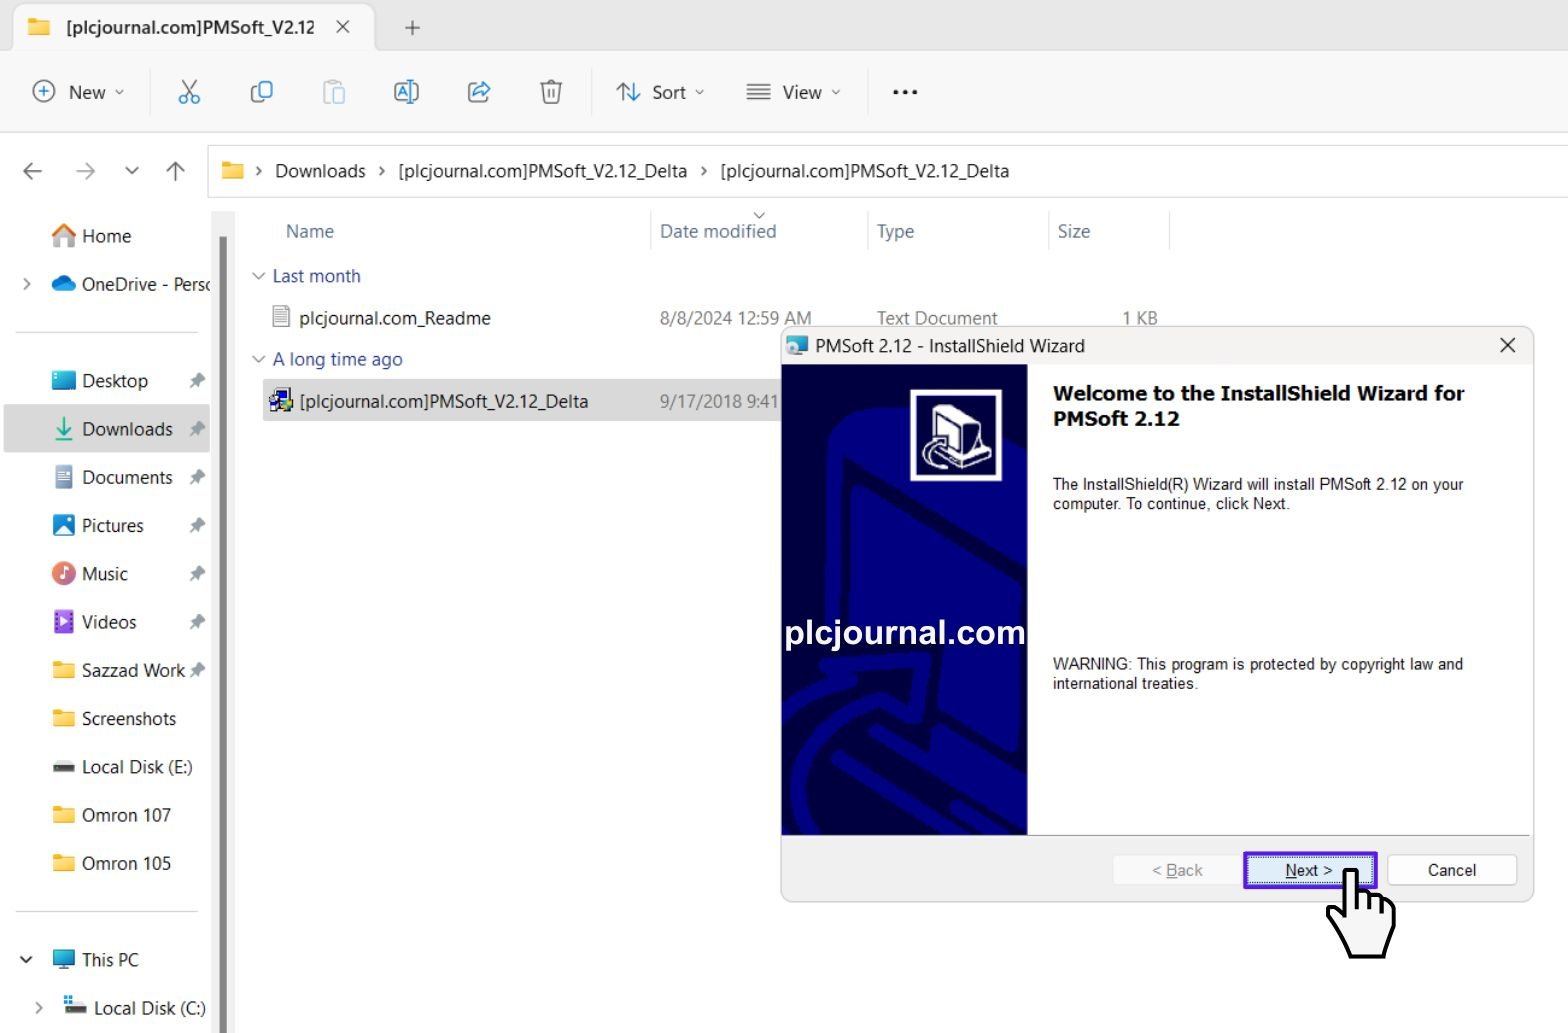The height and width of the screenshot is (1033, 1568).
Task: Click the Cut scissors icon
Action: [189, 92]
